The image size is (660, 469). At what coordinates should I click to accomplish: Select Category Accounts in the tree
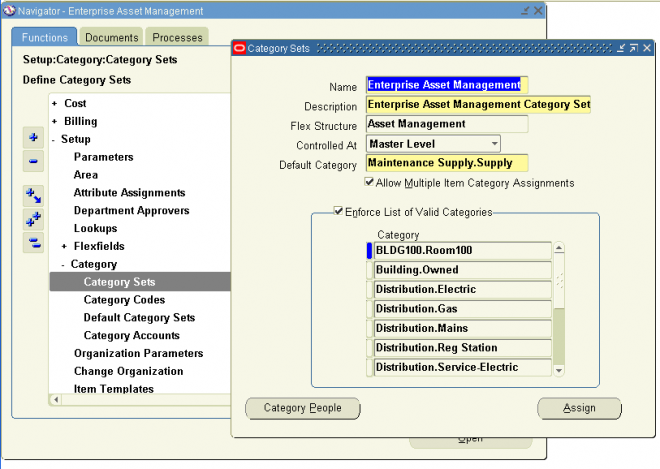pos(132,336)
